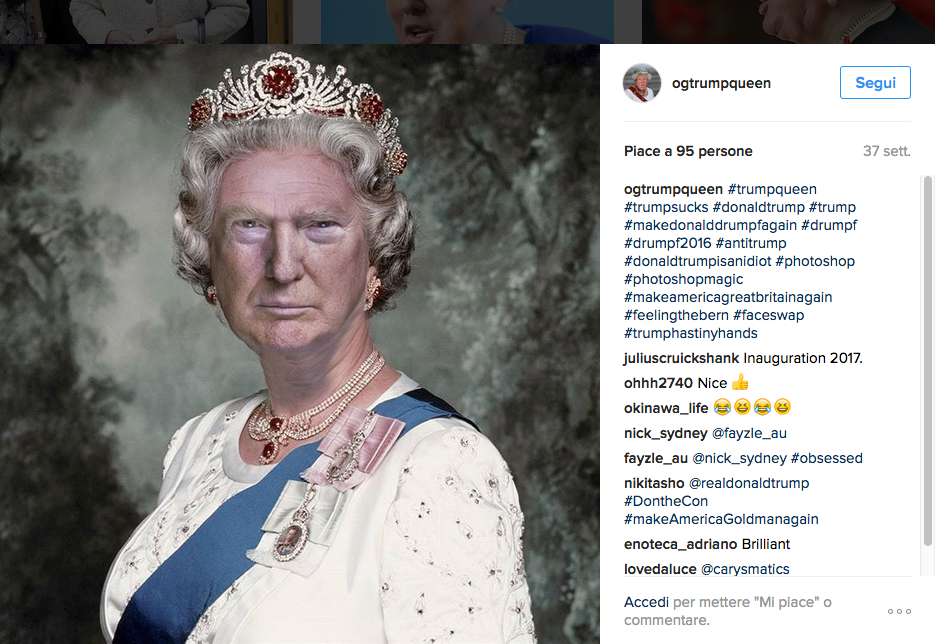
Task: Open the #trumphastinyhands hashtag
Action: coord(691,333)
